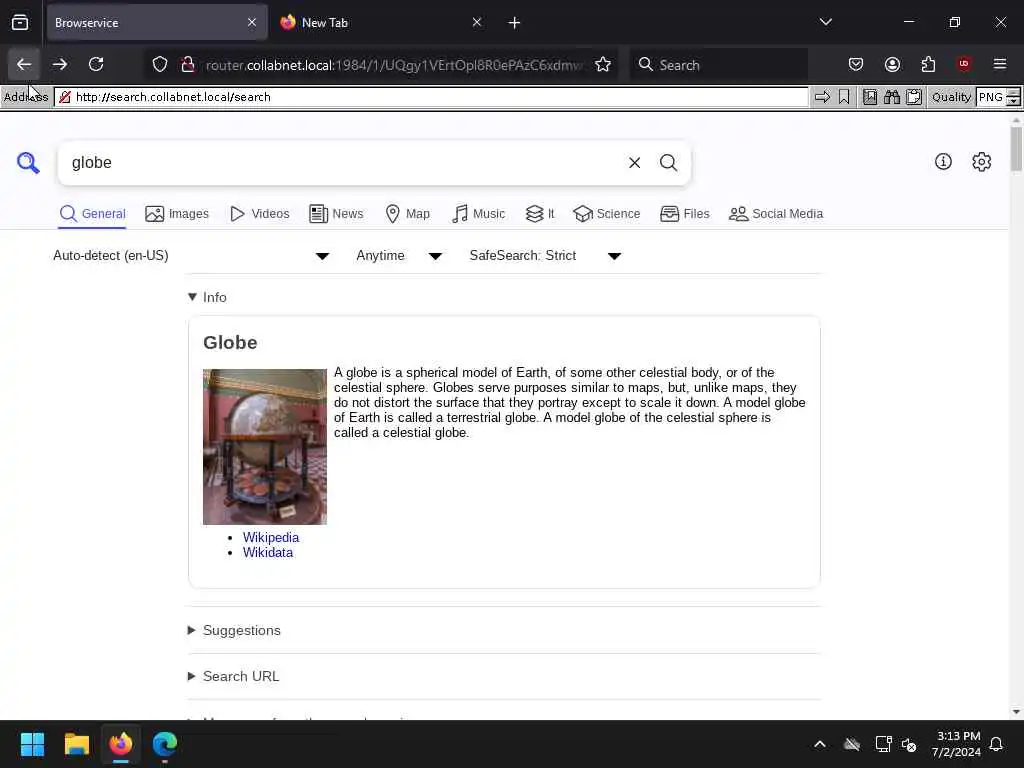Click the globe search query field

343,163
